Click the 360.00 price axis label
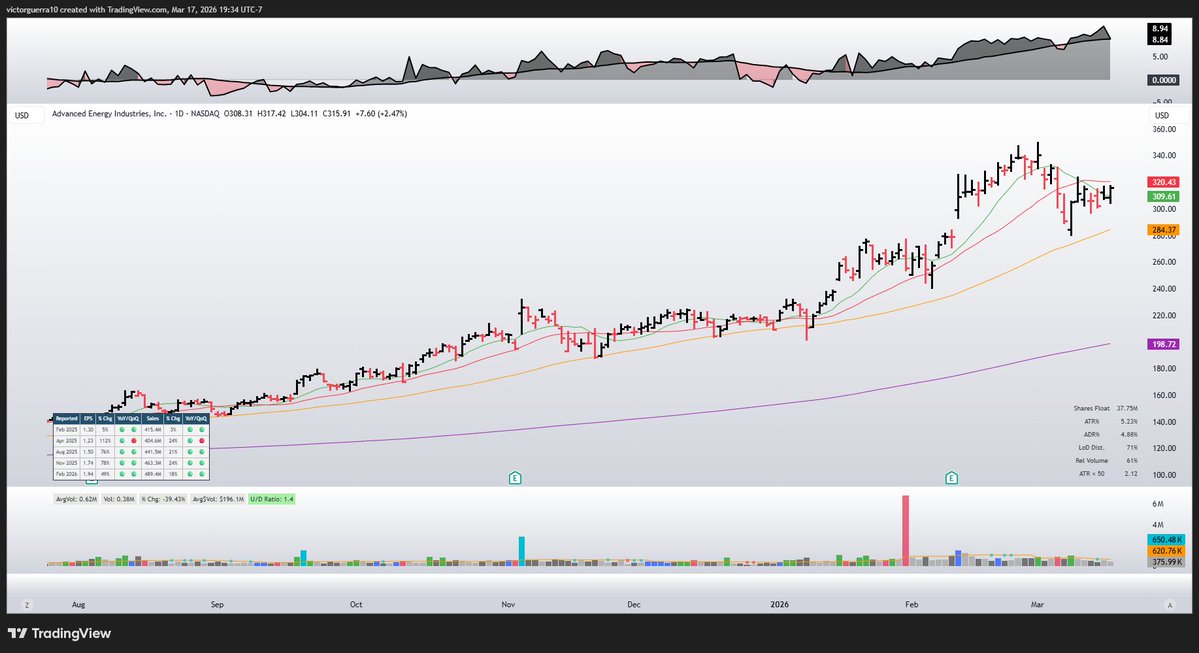This screenshot has height=653, width=1199. 1164,129
